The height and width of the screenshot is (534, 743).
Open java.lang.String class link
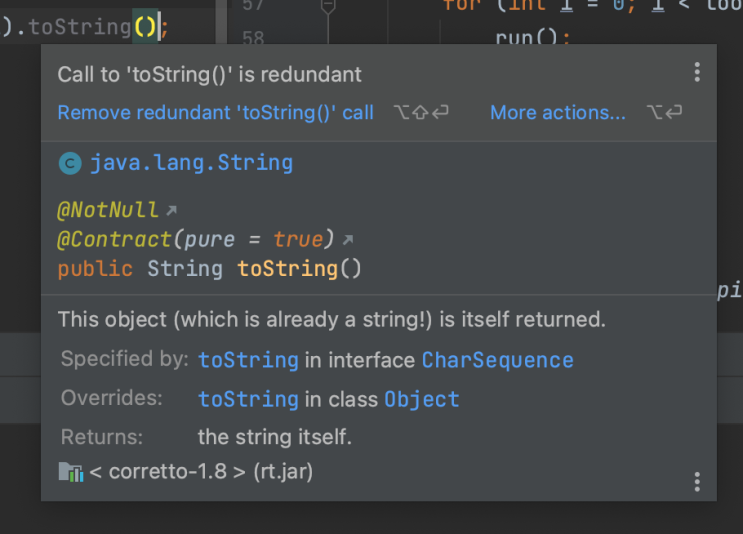pos(191,163)
